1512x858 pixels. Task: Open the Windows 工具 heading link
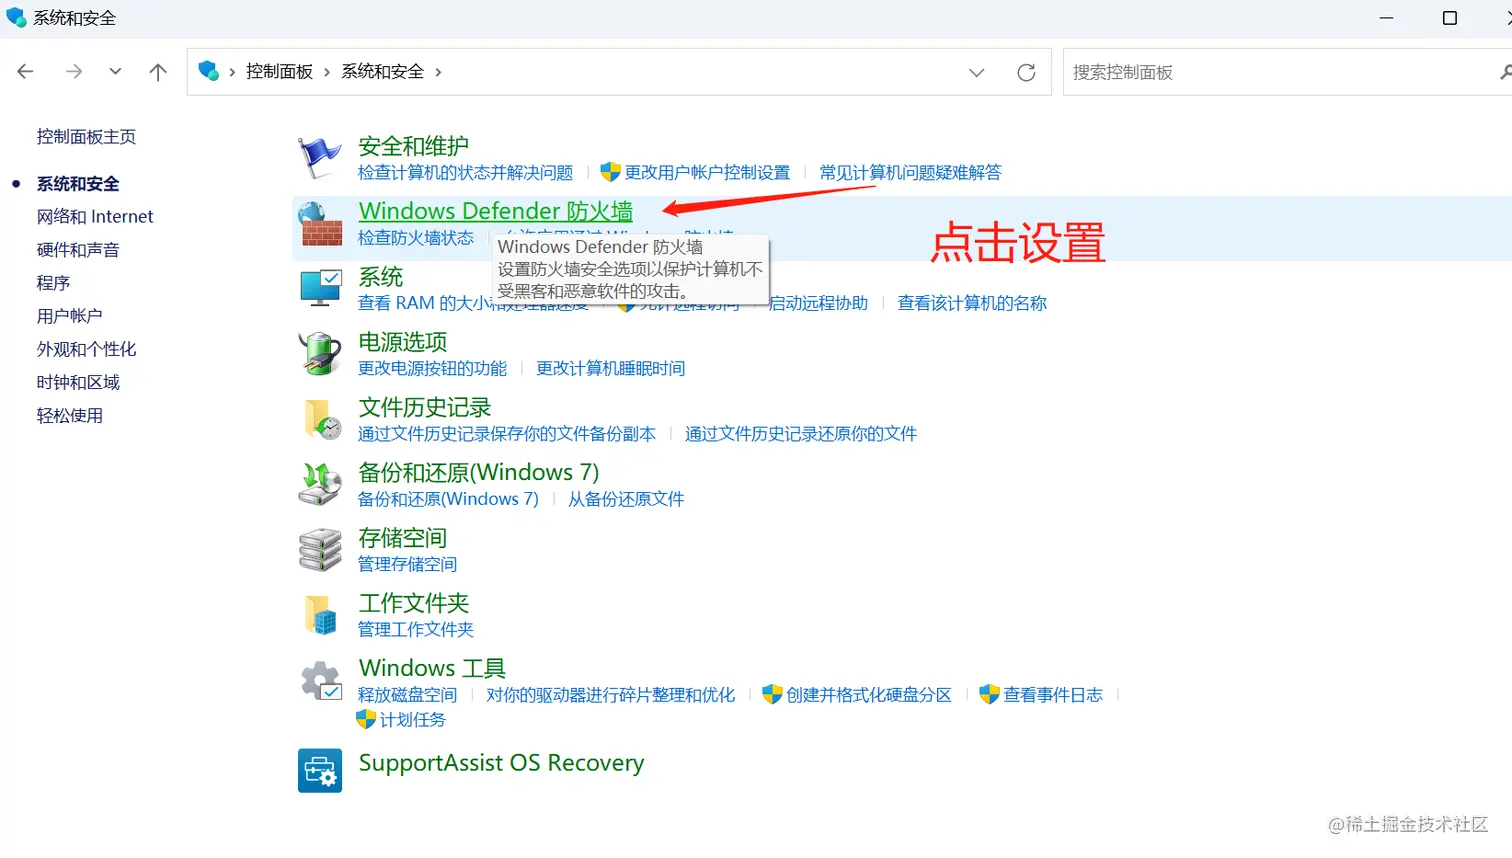point(432,668)
